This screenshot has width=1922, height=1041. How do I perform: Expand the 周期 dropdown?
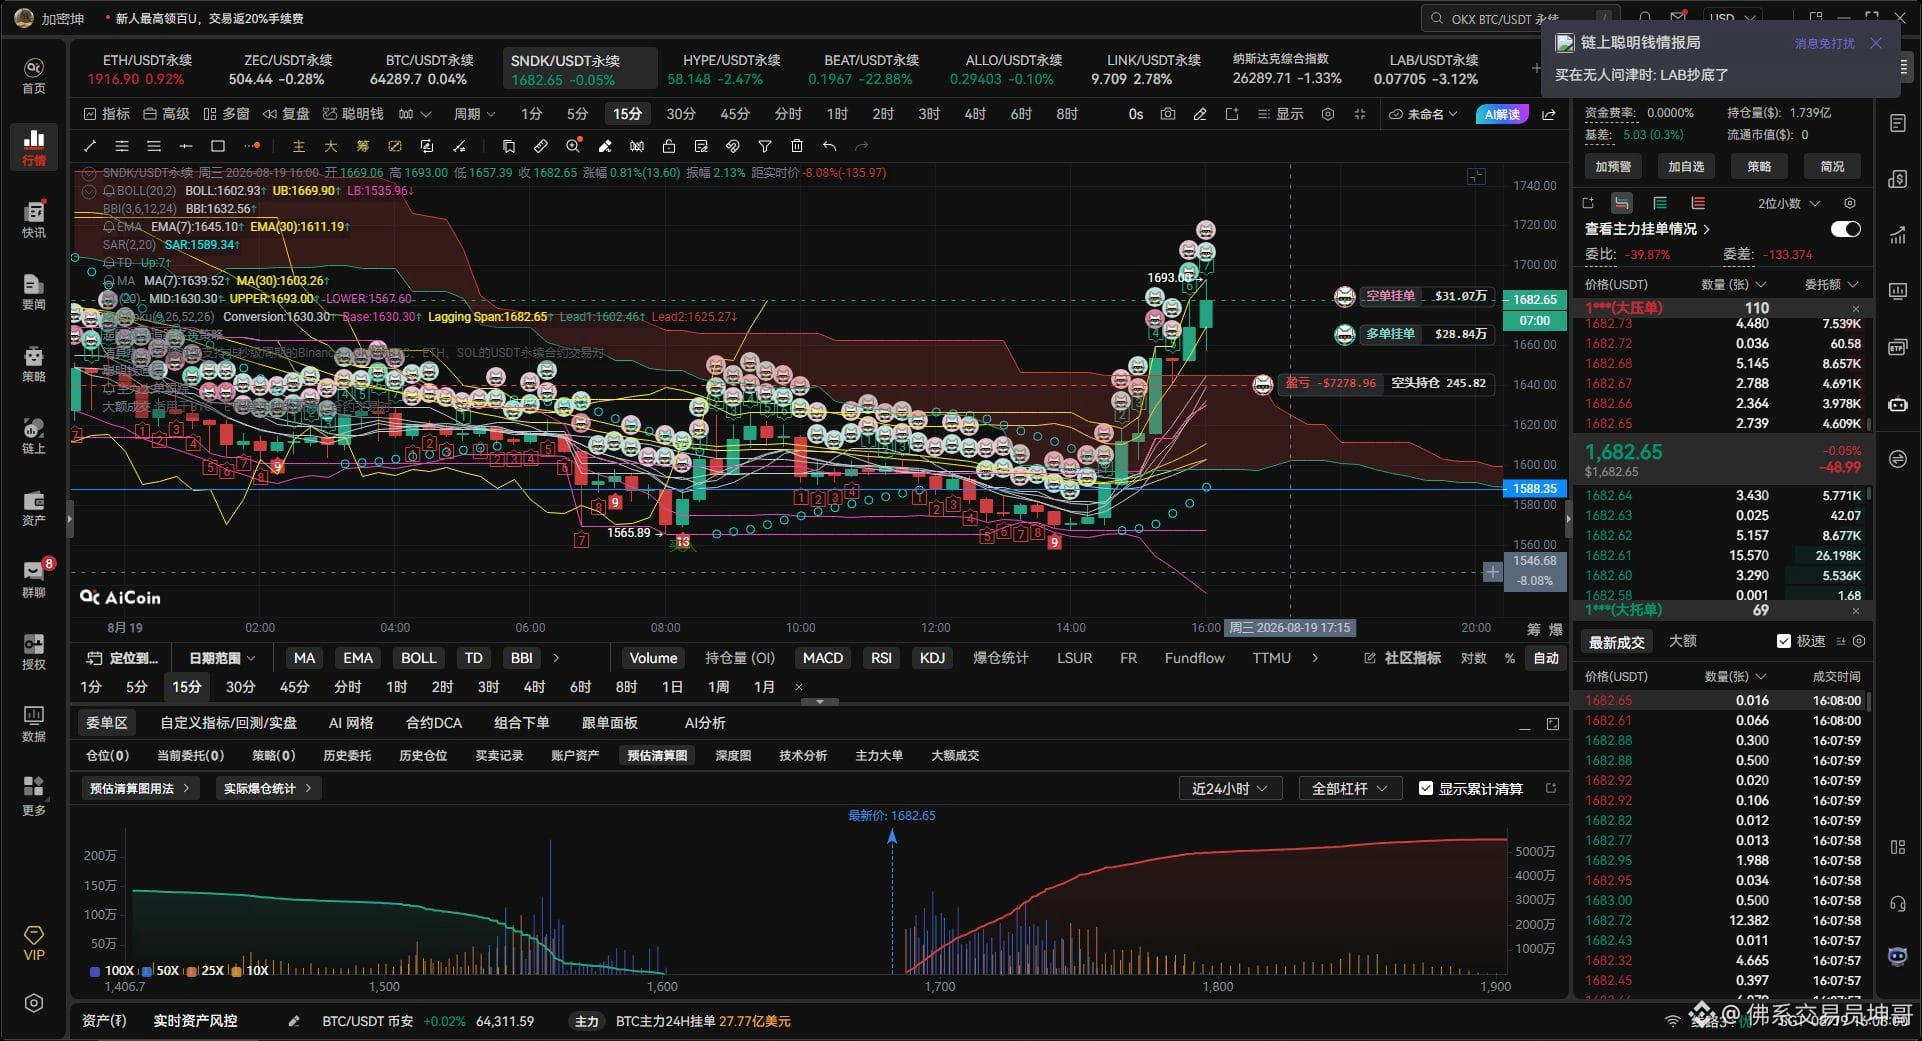coord(474,114)
